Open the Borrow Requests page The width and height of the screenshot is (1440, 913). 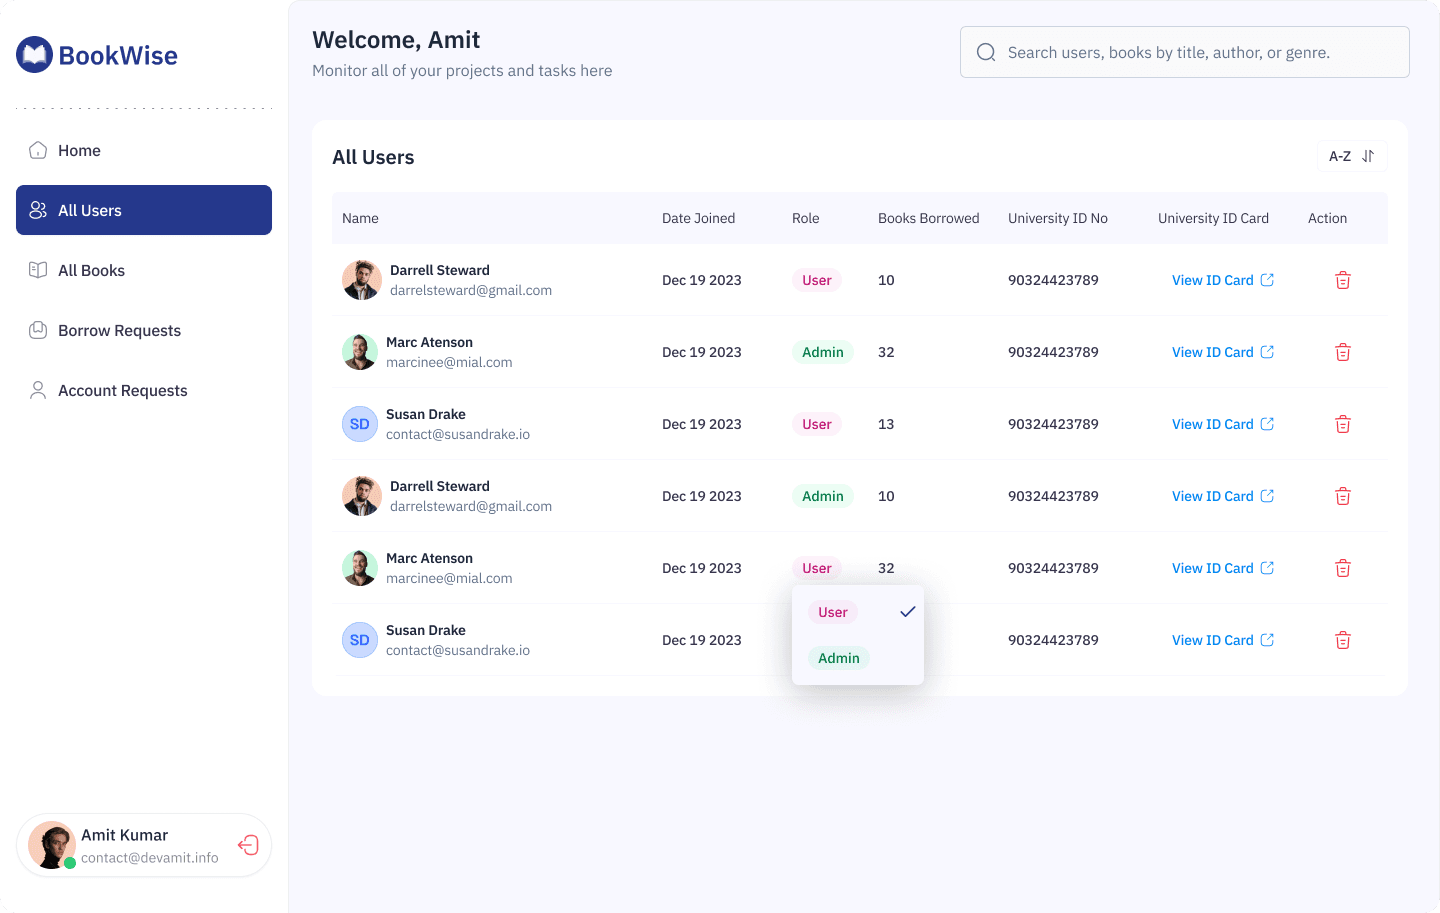(x=119, y=330)
